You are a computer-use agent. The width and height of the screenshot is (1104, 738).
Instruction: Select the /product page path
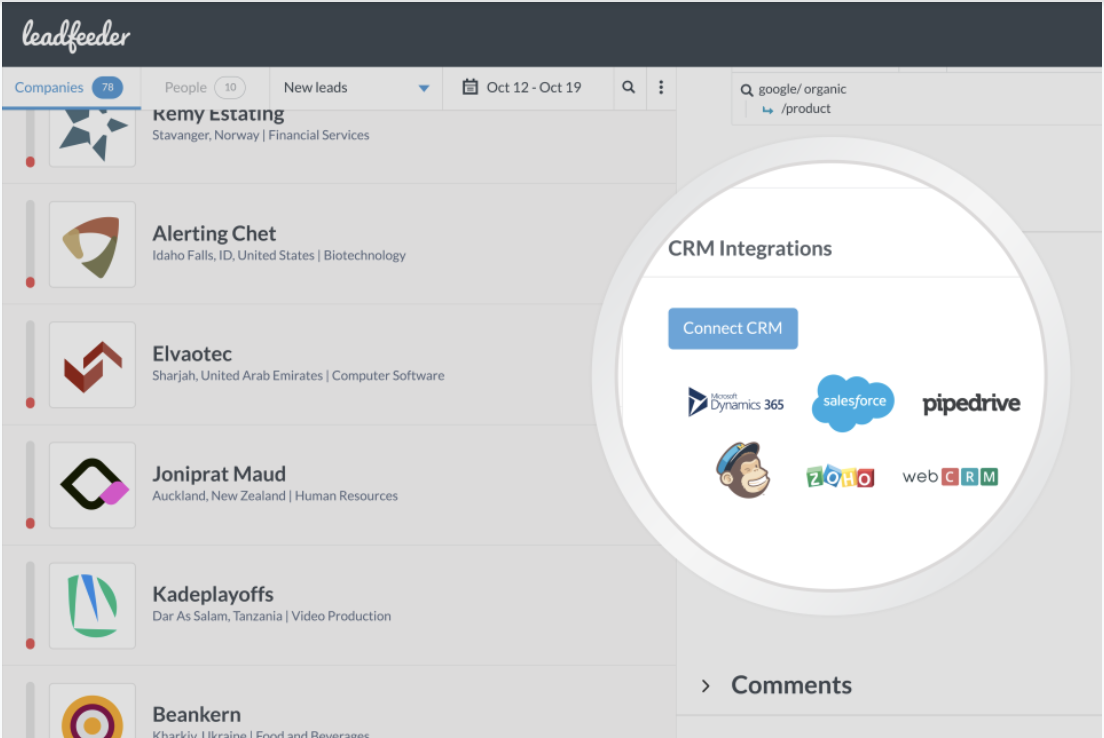(805, 108)
